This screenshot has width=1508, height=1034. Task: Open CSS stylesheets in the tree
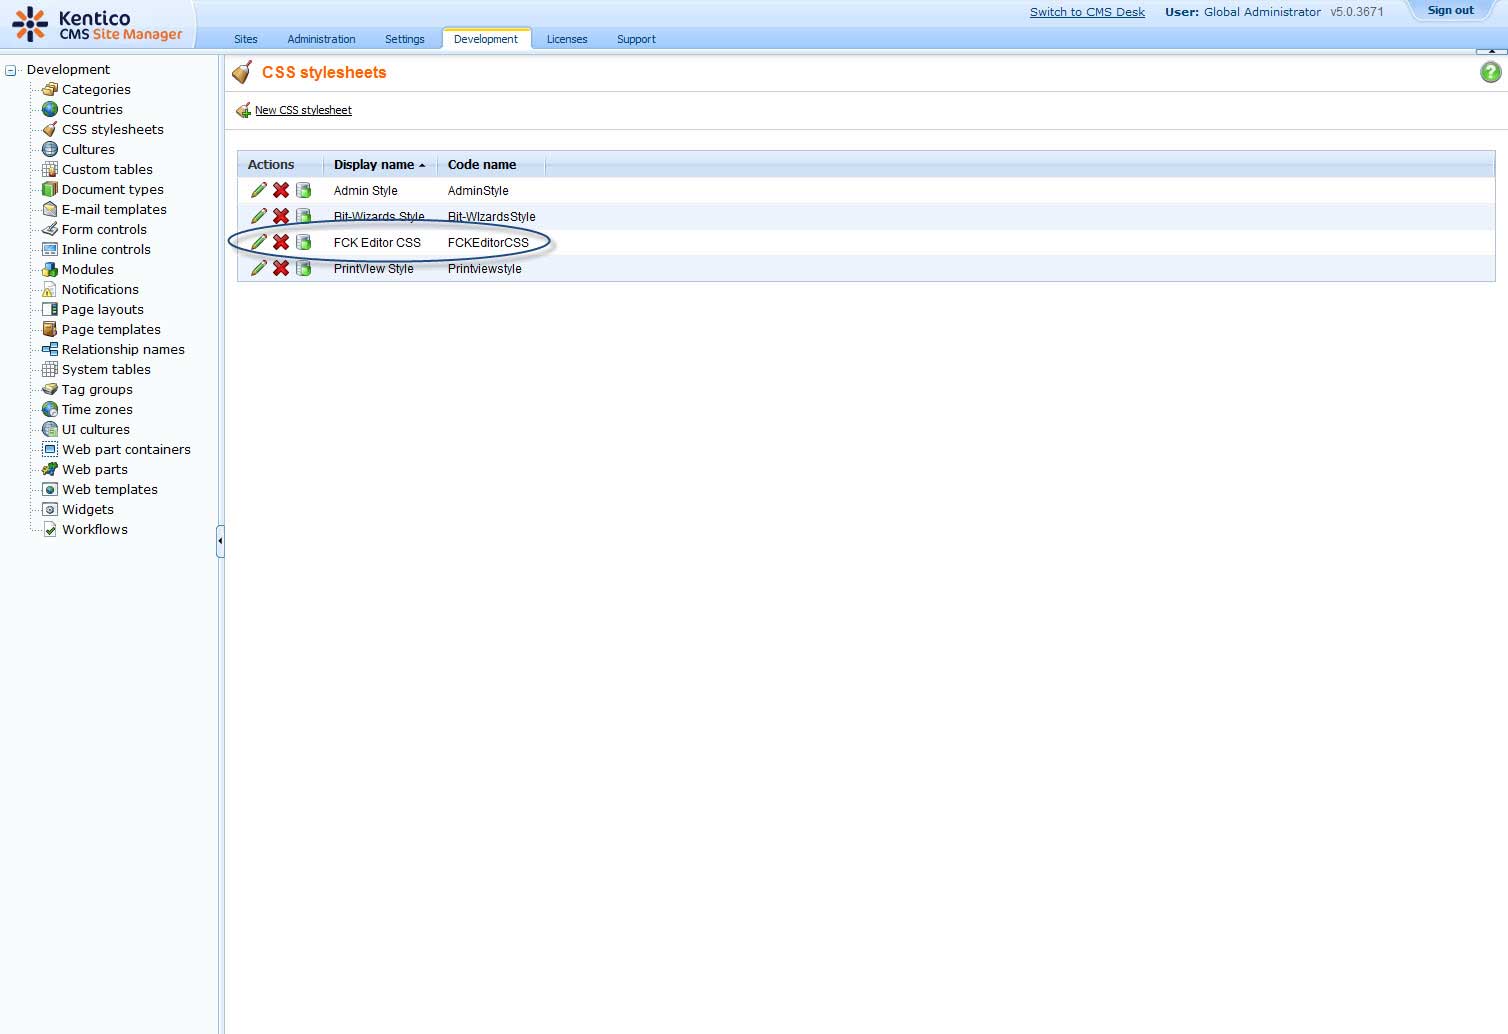(113, 129)
